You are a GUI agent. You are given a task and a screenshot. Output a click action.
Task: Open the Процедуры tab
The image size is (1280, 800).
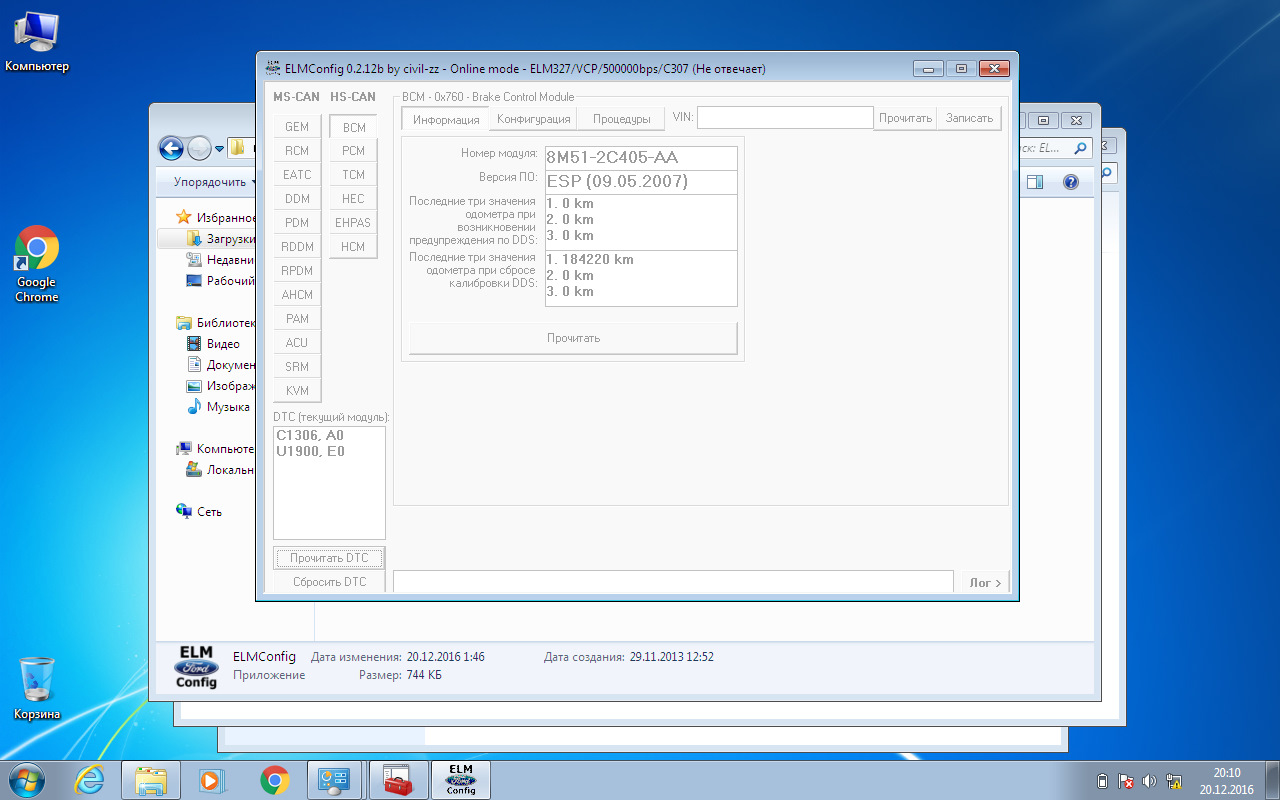621,119
